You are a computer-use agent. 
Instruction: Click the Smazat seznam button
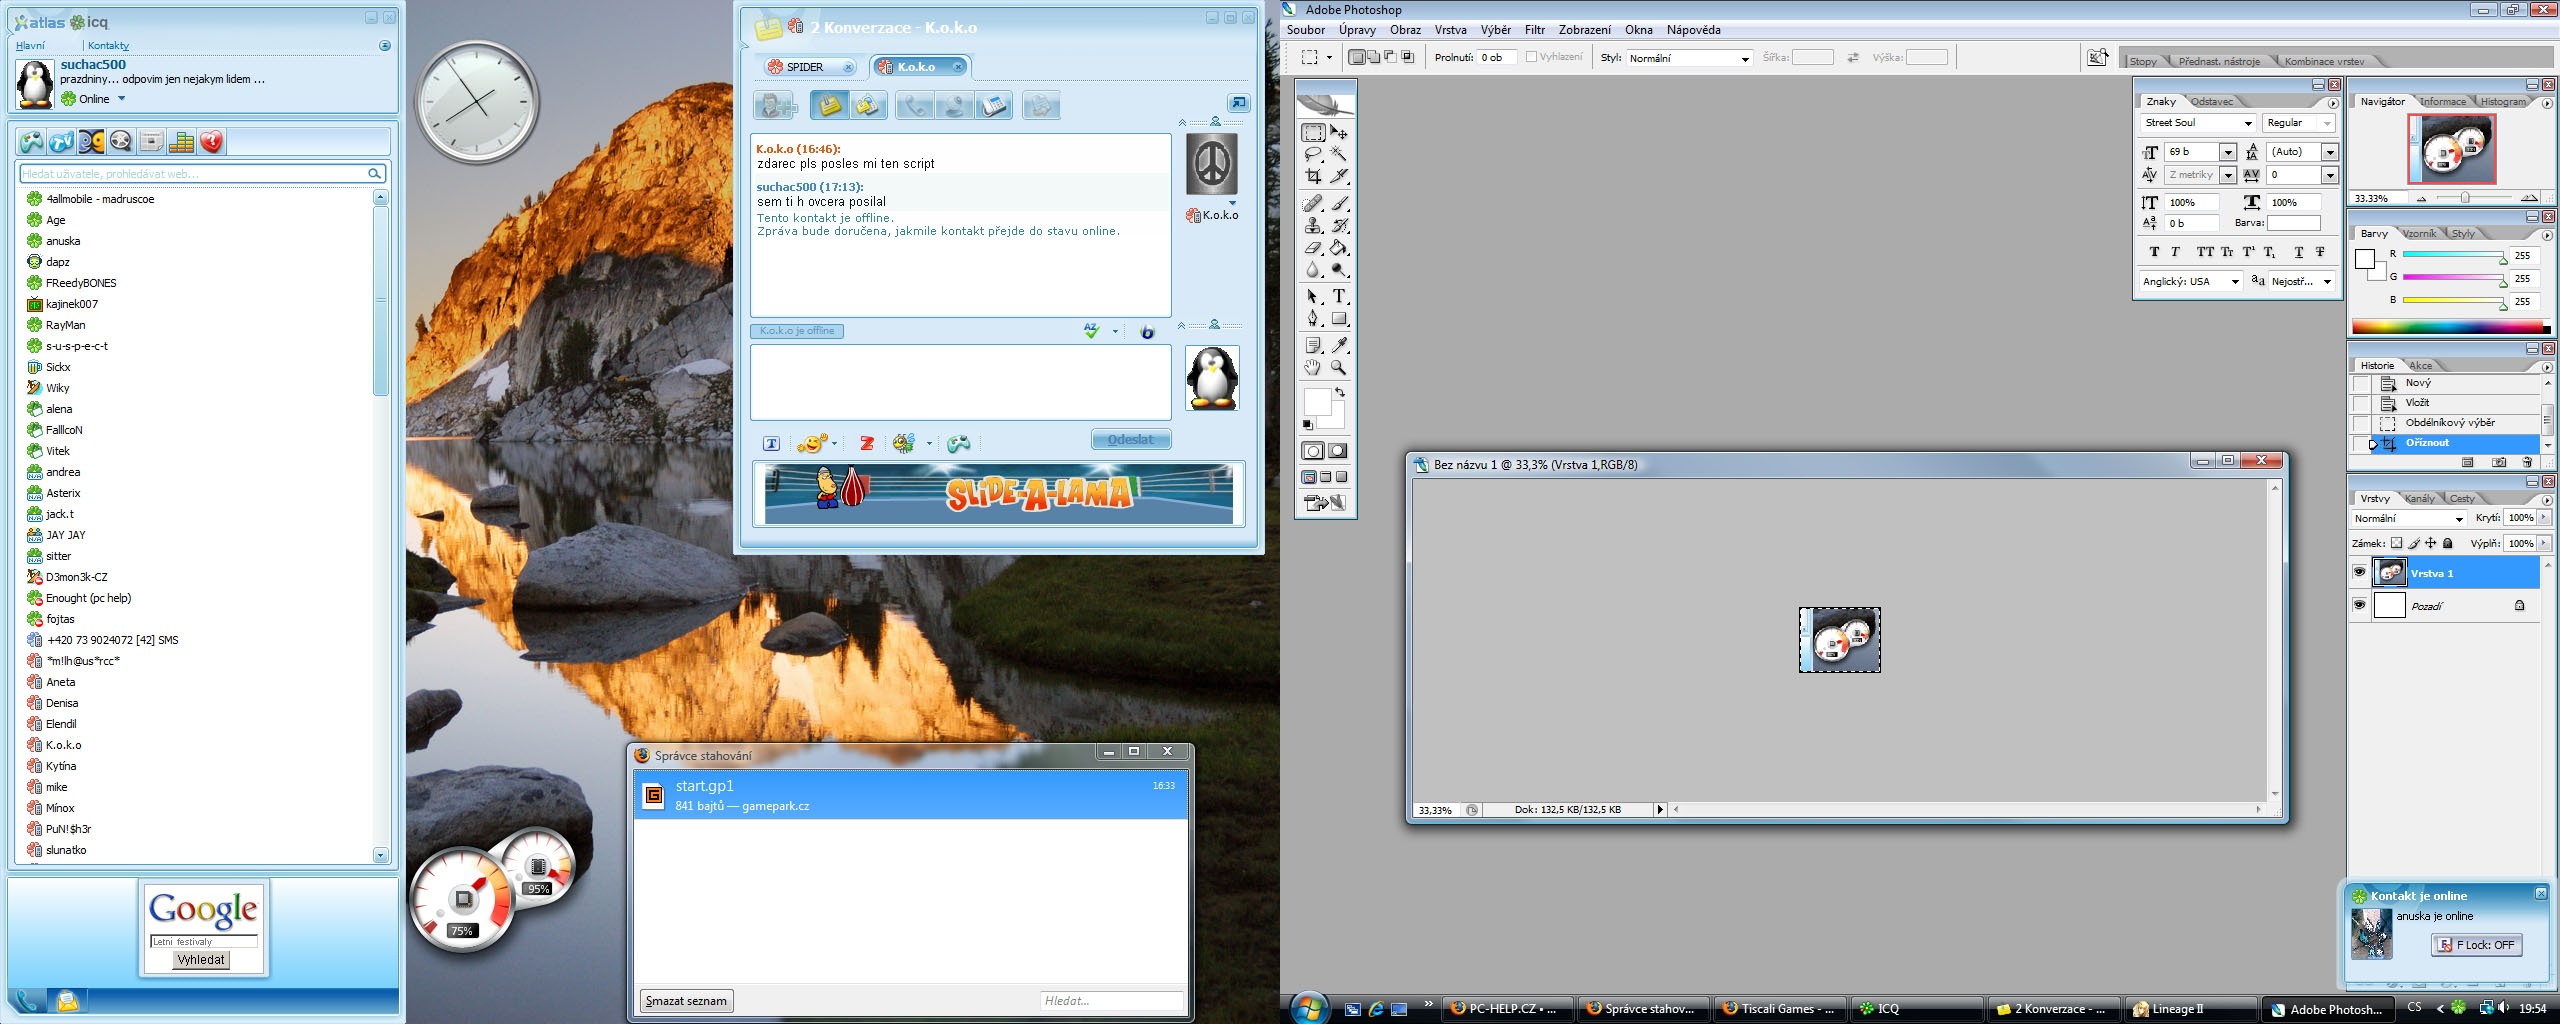coord(686,1001)
